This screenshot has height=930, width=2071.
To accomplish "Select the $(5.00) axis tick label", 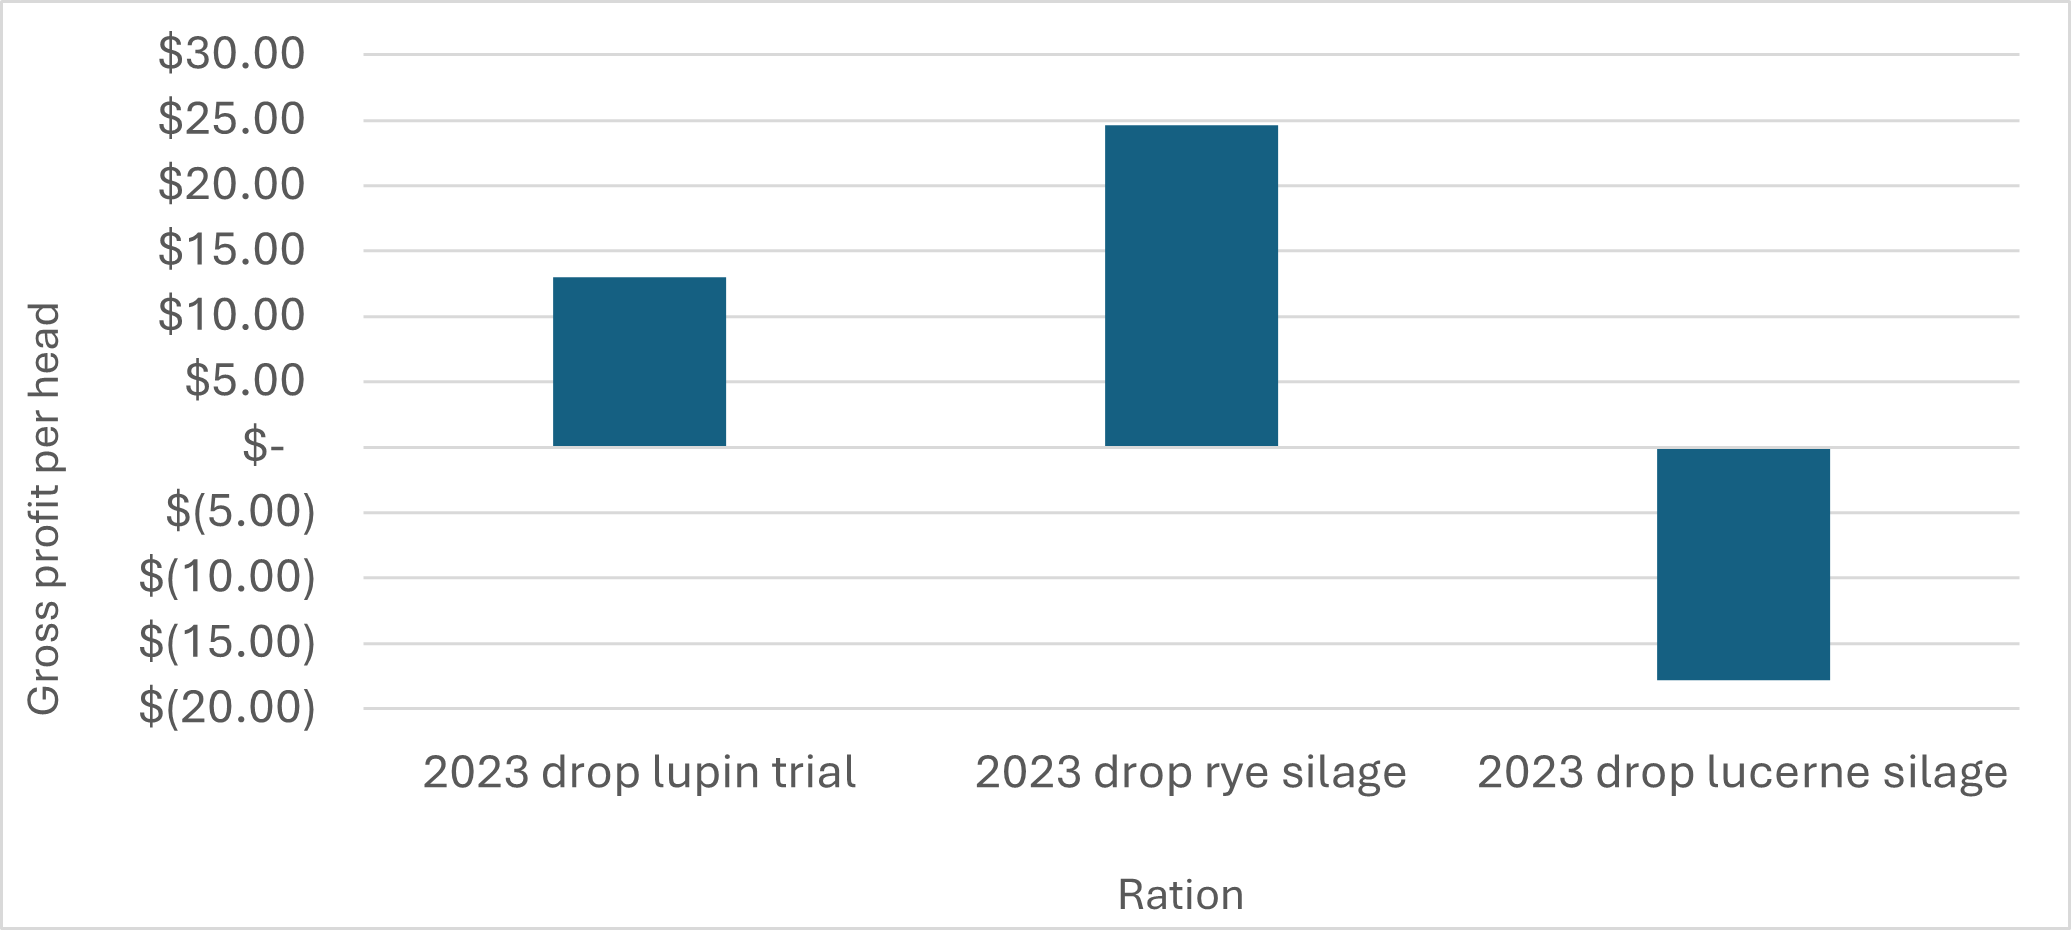I will tap(240, 511).
